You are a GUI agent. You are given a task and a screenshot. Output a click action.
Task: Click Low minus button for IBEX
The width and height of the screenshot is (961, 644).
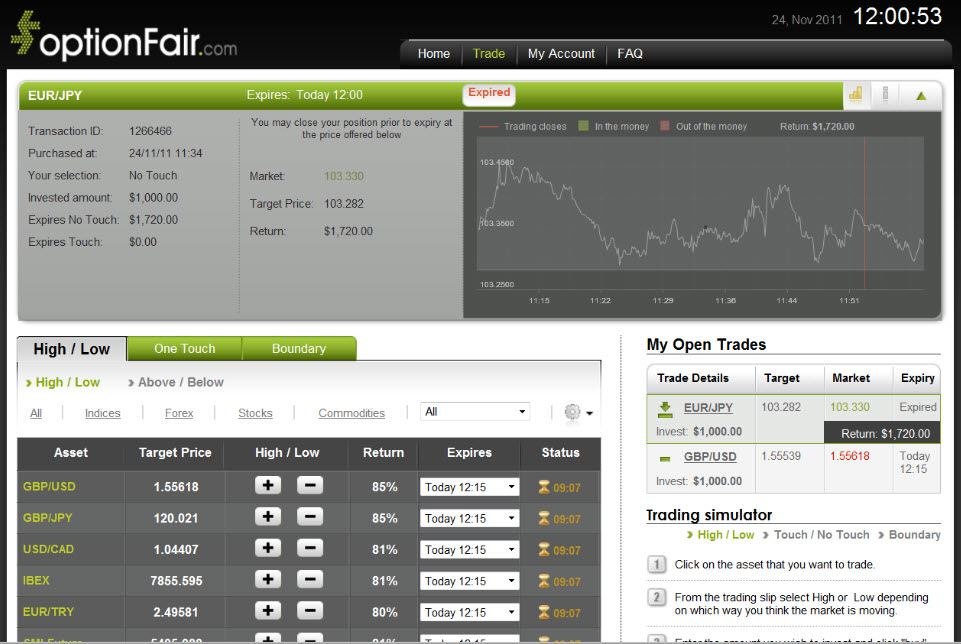(x=310, y=579)
